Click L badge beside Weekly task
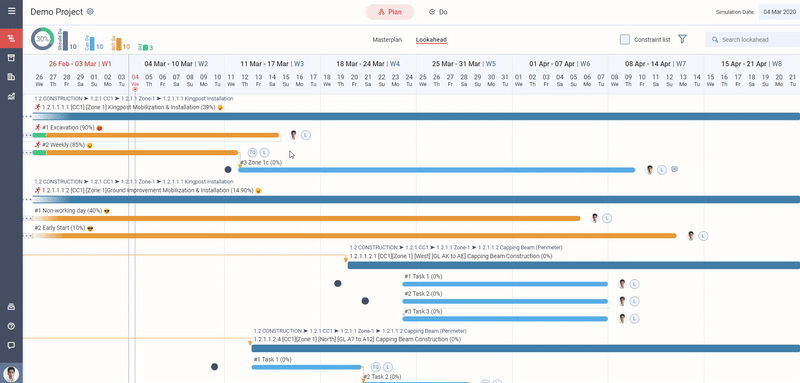Image resolution: width=800 pixels, height=383 pixels. (x=264, y=152)
